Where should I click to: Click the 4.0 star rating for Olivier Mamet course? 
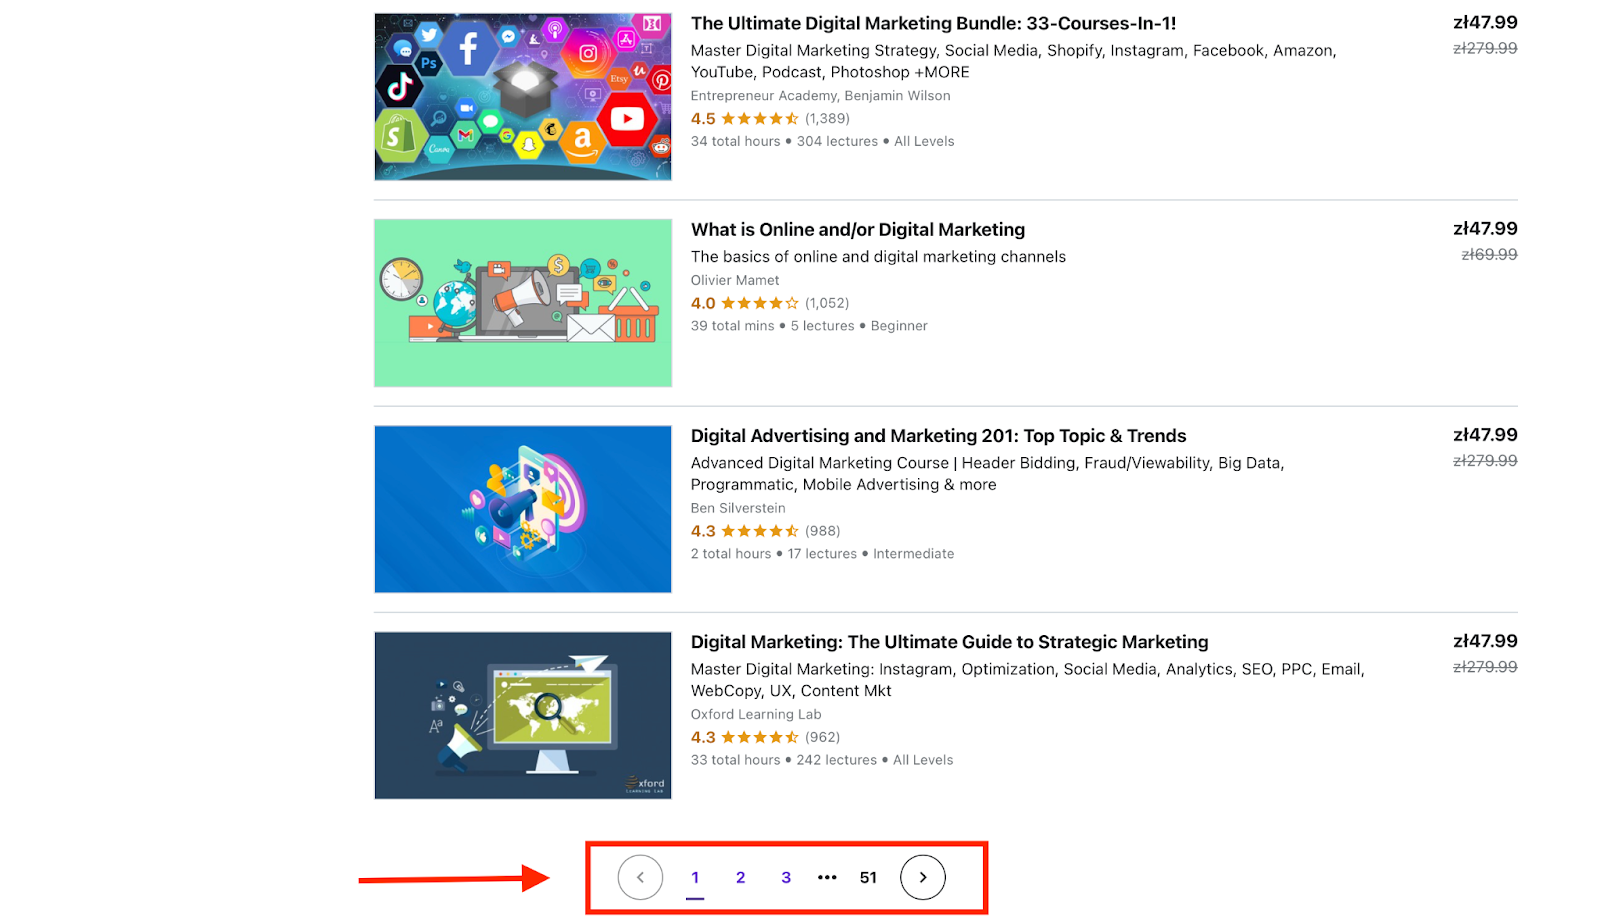(x=760, y=303)
